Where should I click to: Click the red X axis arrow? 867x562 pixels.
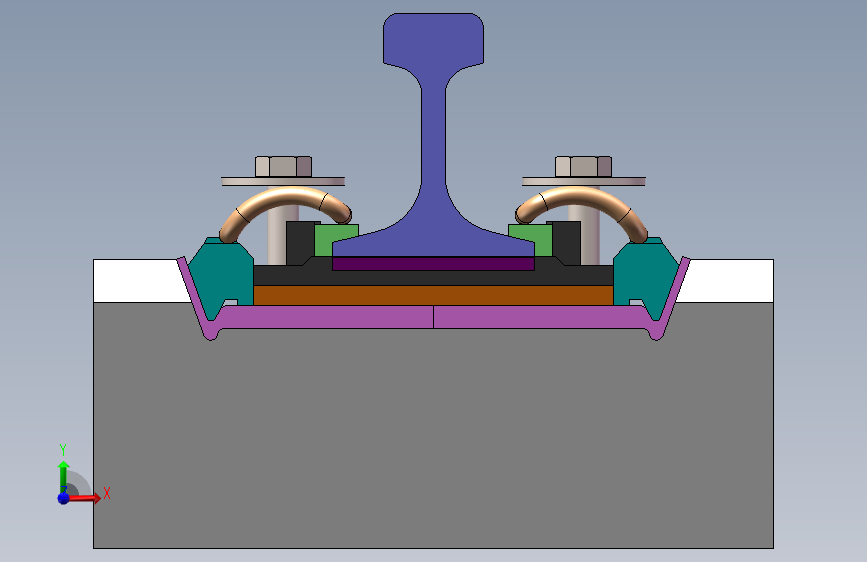point(84,498)
